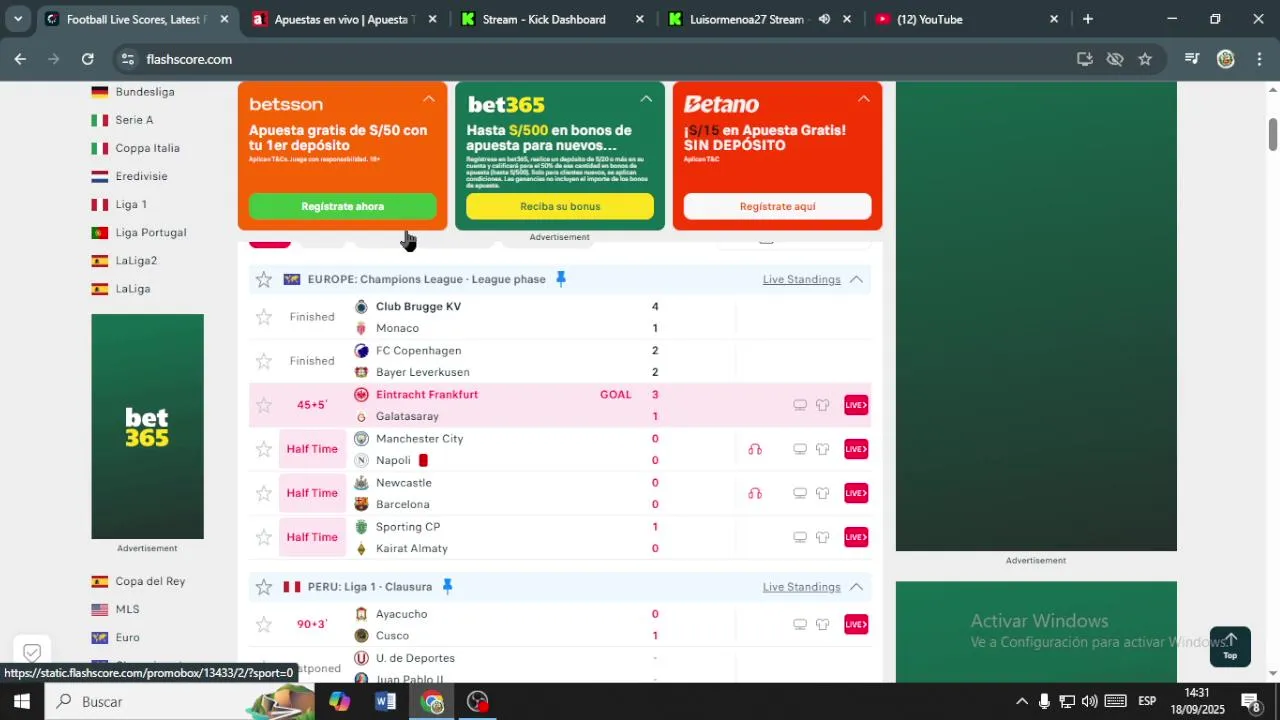Favorite the Champions League competition star
The height and width of the screenshot is (720, 1280).
tap(264, 279)
